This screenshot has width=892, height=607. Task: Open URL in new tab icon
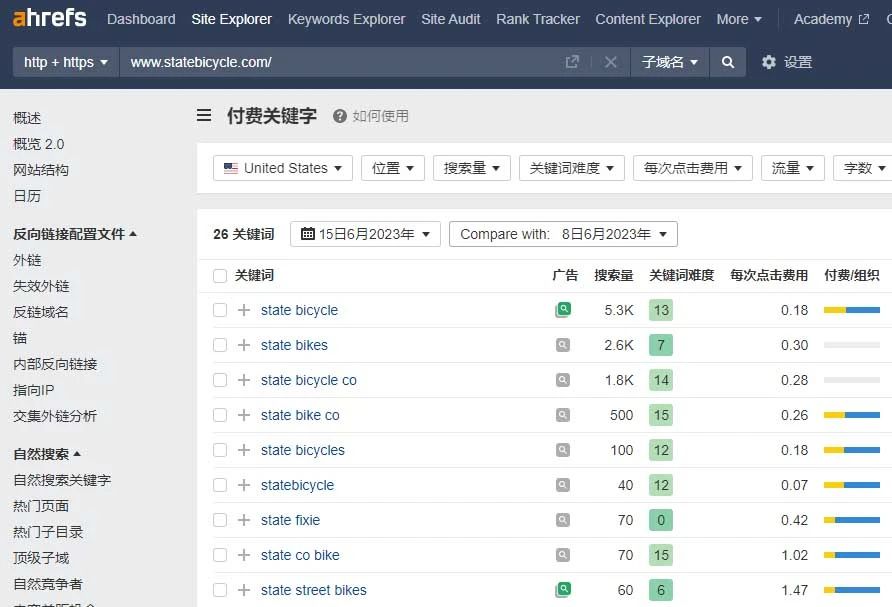point(572,62)
